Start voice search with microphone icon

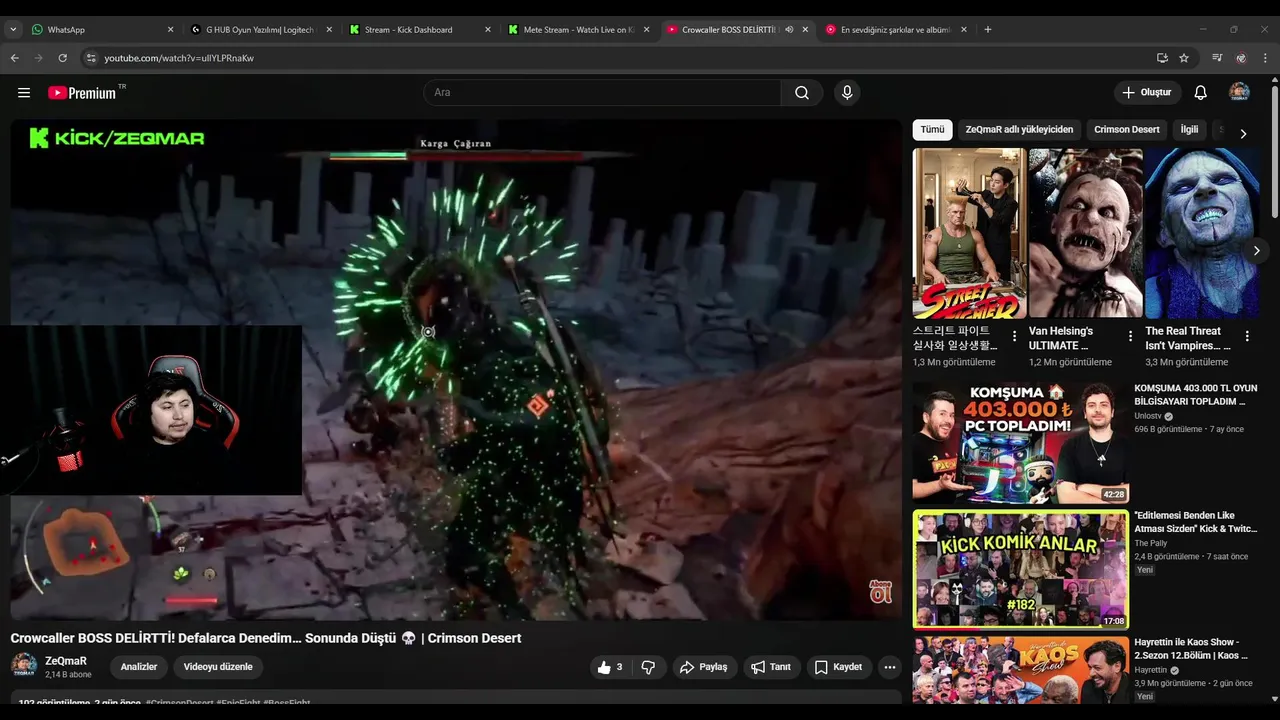pyautogui.click(x=847, y=93)
